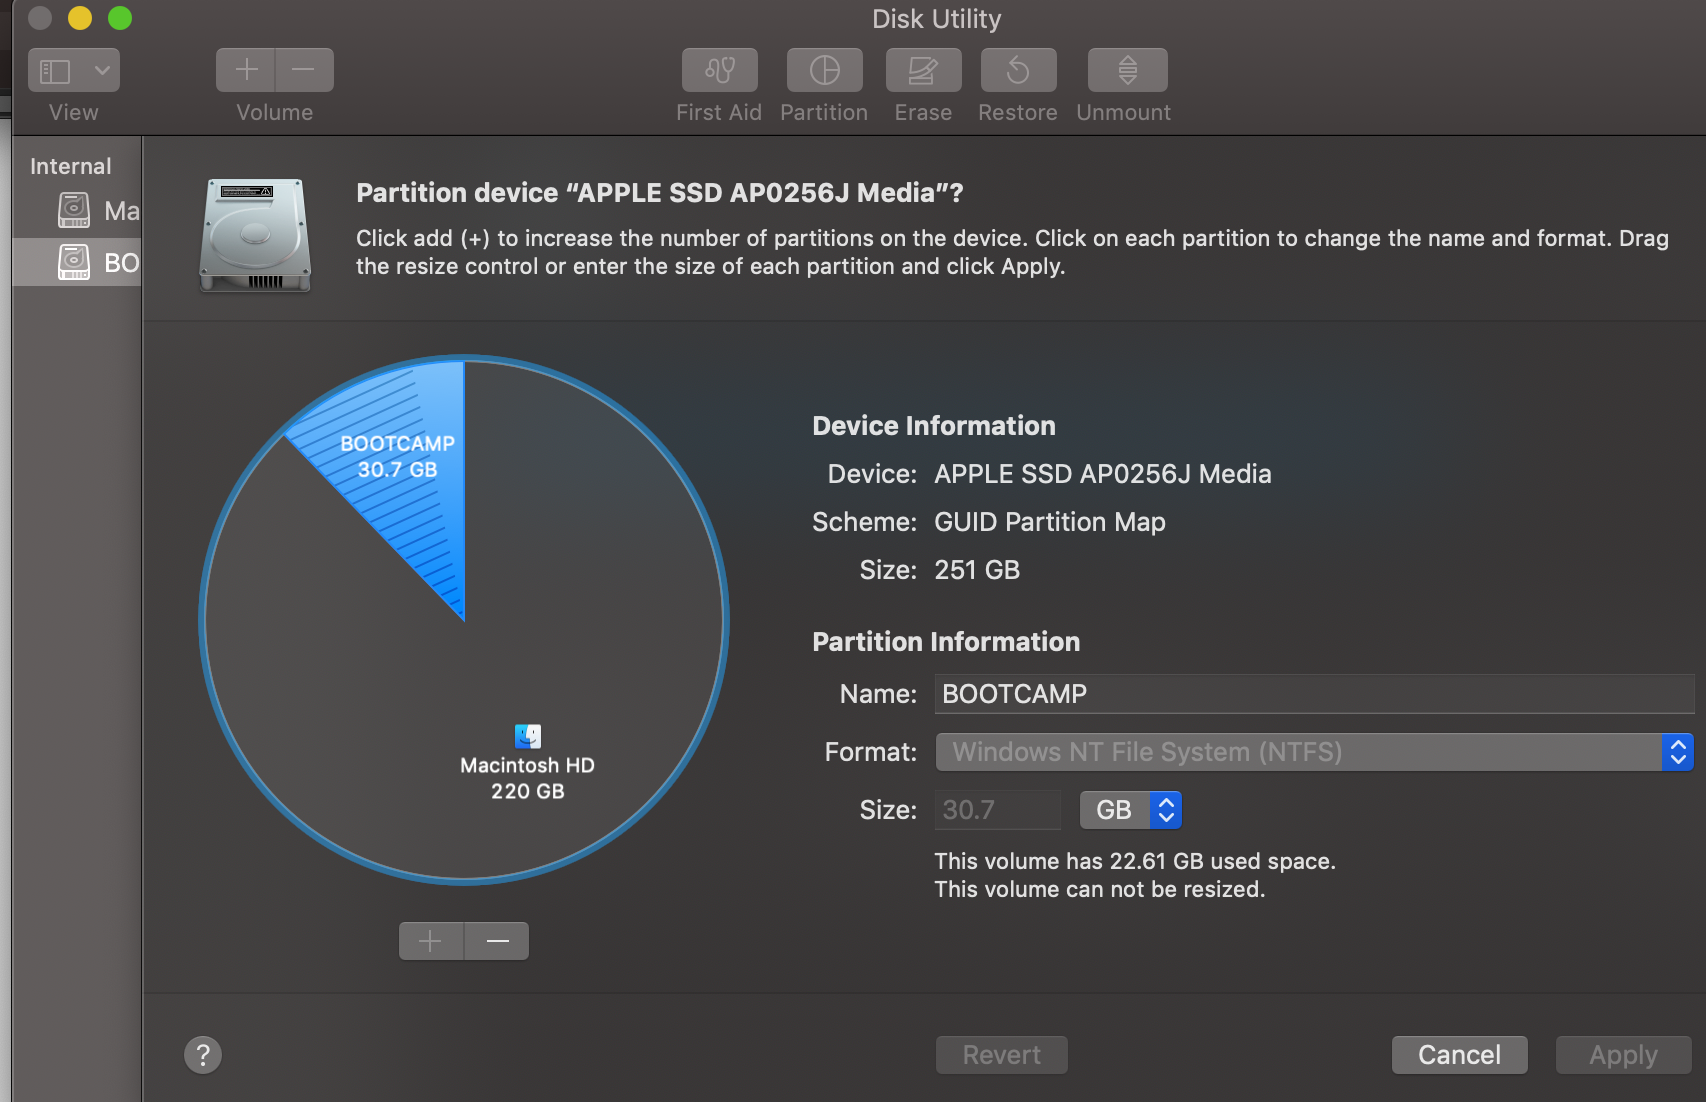Click the Partition Information heading

[x=946, y=642]
